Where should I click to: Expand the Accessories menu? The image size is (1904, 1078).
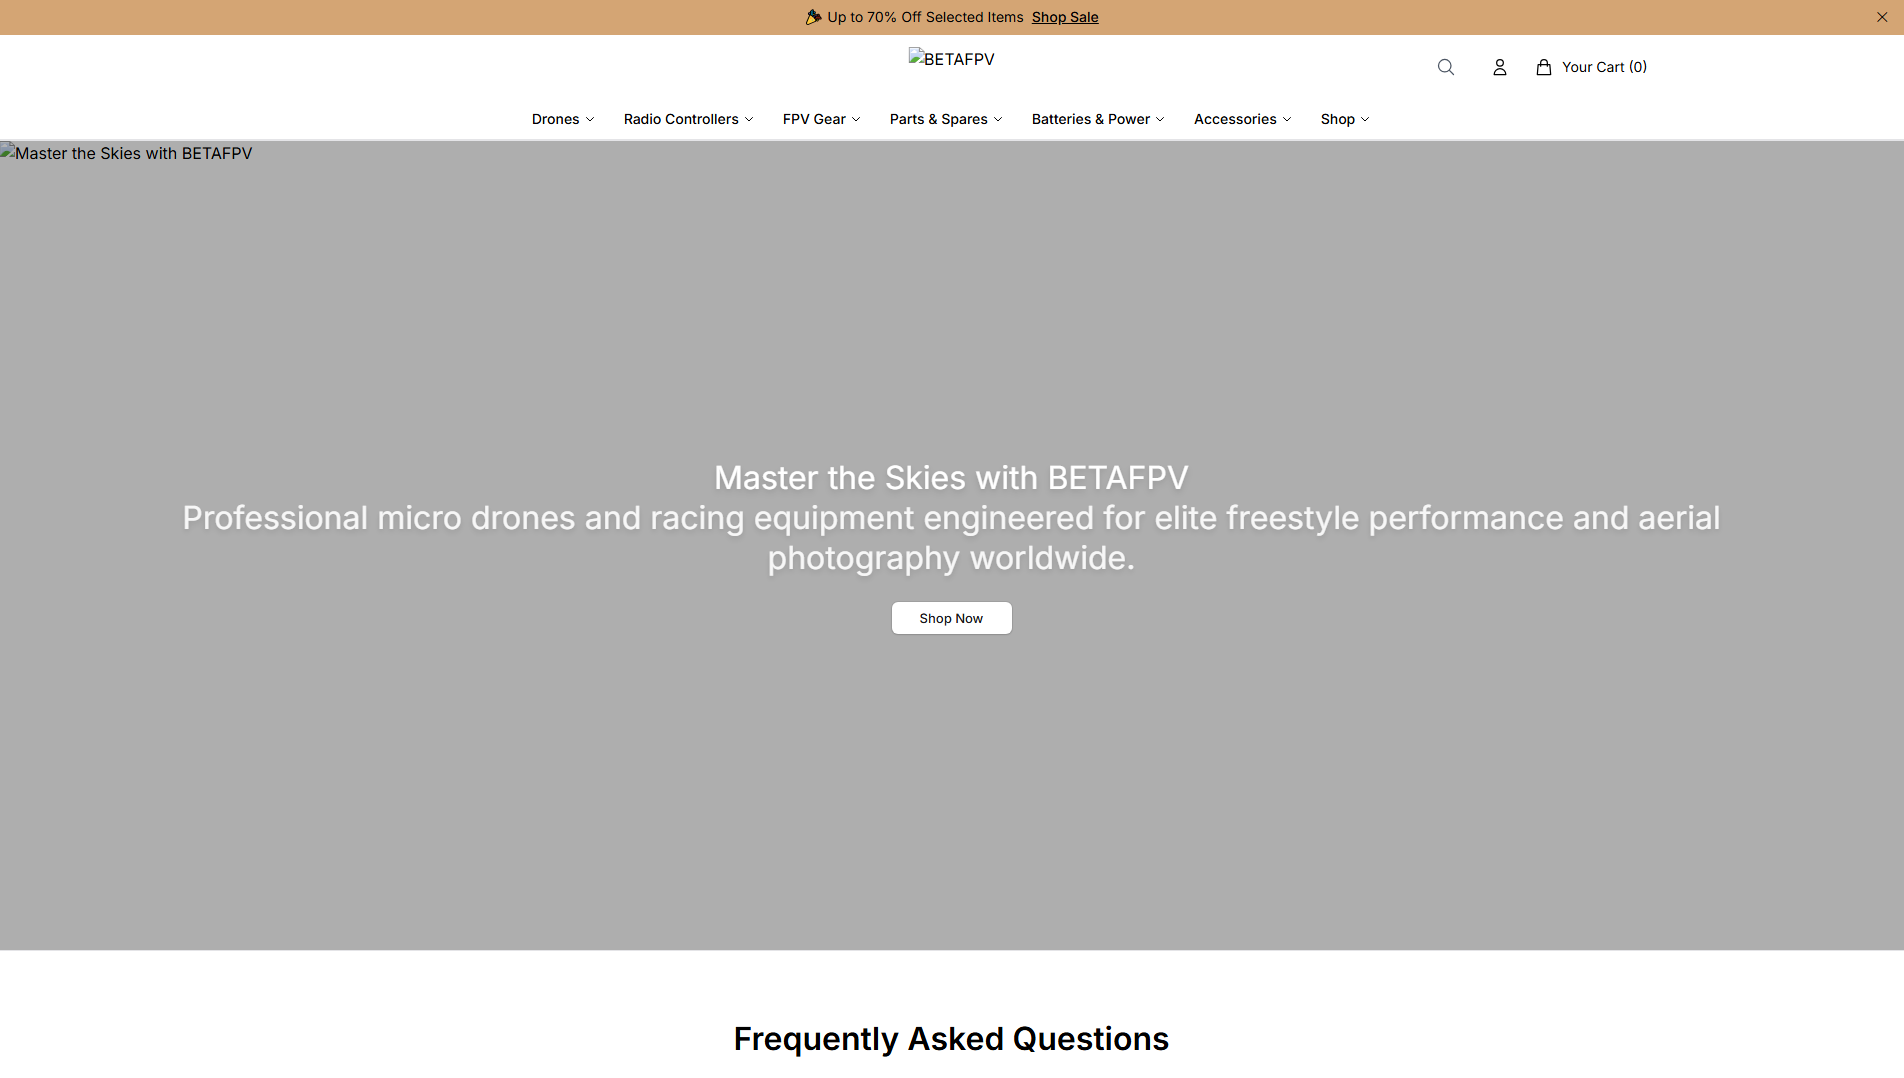coord(1243,119)
